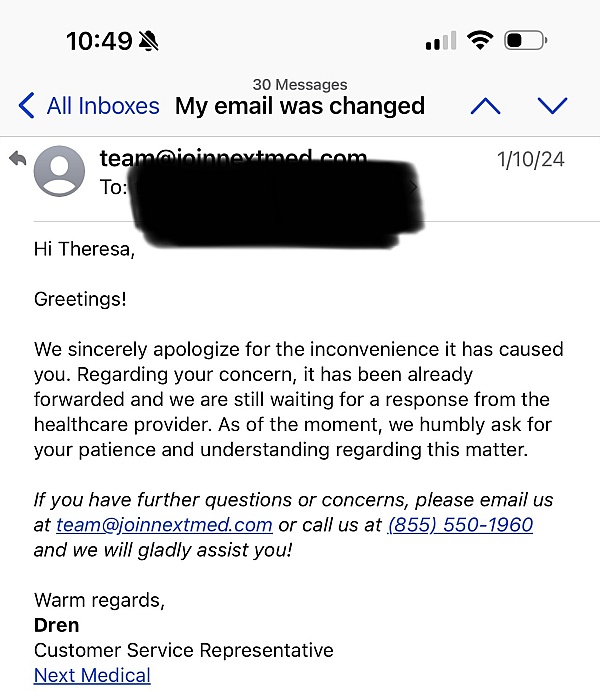600x700 pixels.
Task: Tap the silent mode bell icon
Action: (x=149, y=41)
